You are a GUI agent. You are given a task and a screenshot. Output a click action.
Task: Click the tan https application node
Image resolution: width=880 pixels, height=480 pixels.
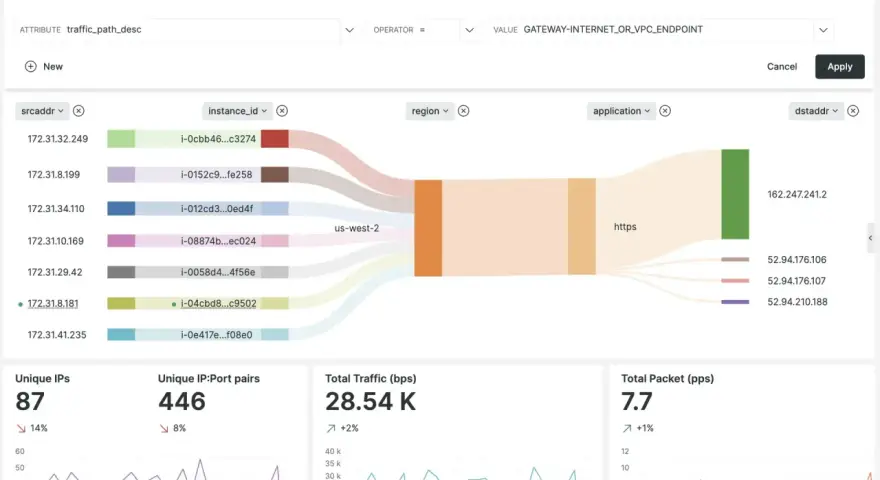(x=582, y=226)
